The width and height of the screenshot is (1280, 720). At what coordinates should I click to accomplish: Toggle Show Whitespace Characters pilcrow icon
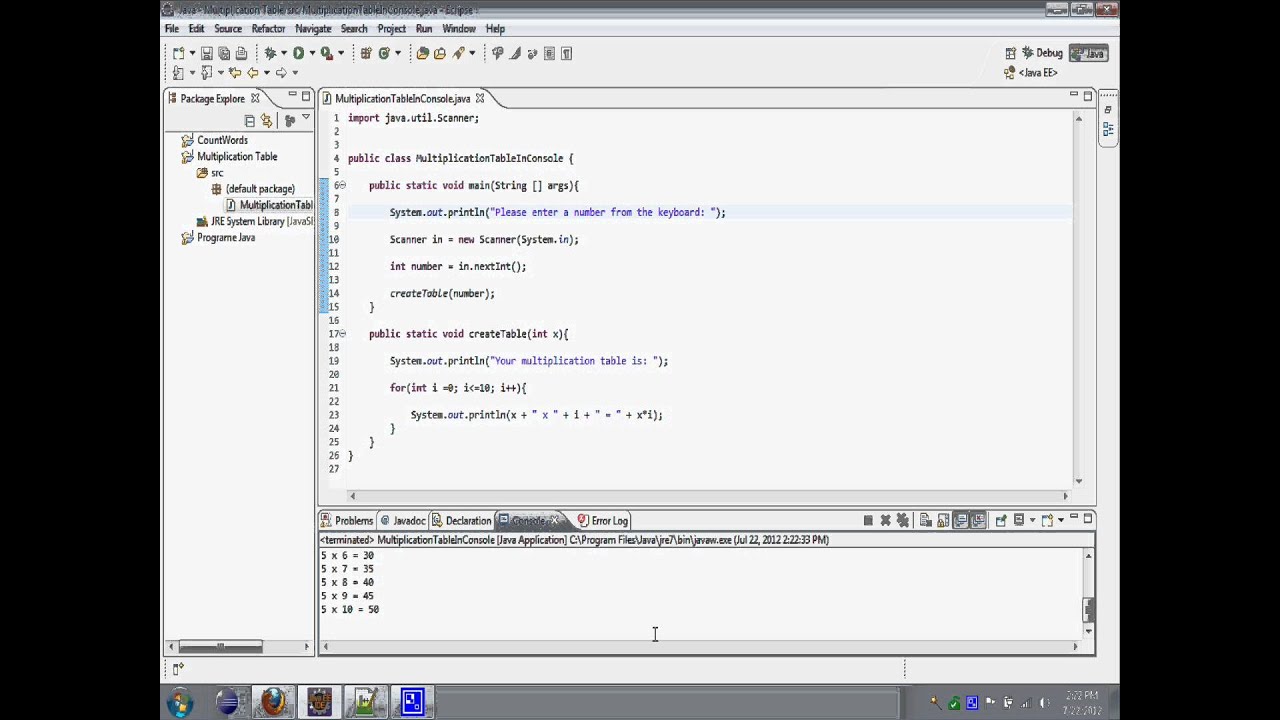click(x=566, y=53)
